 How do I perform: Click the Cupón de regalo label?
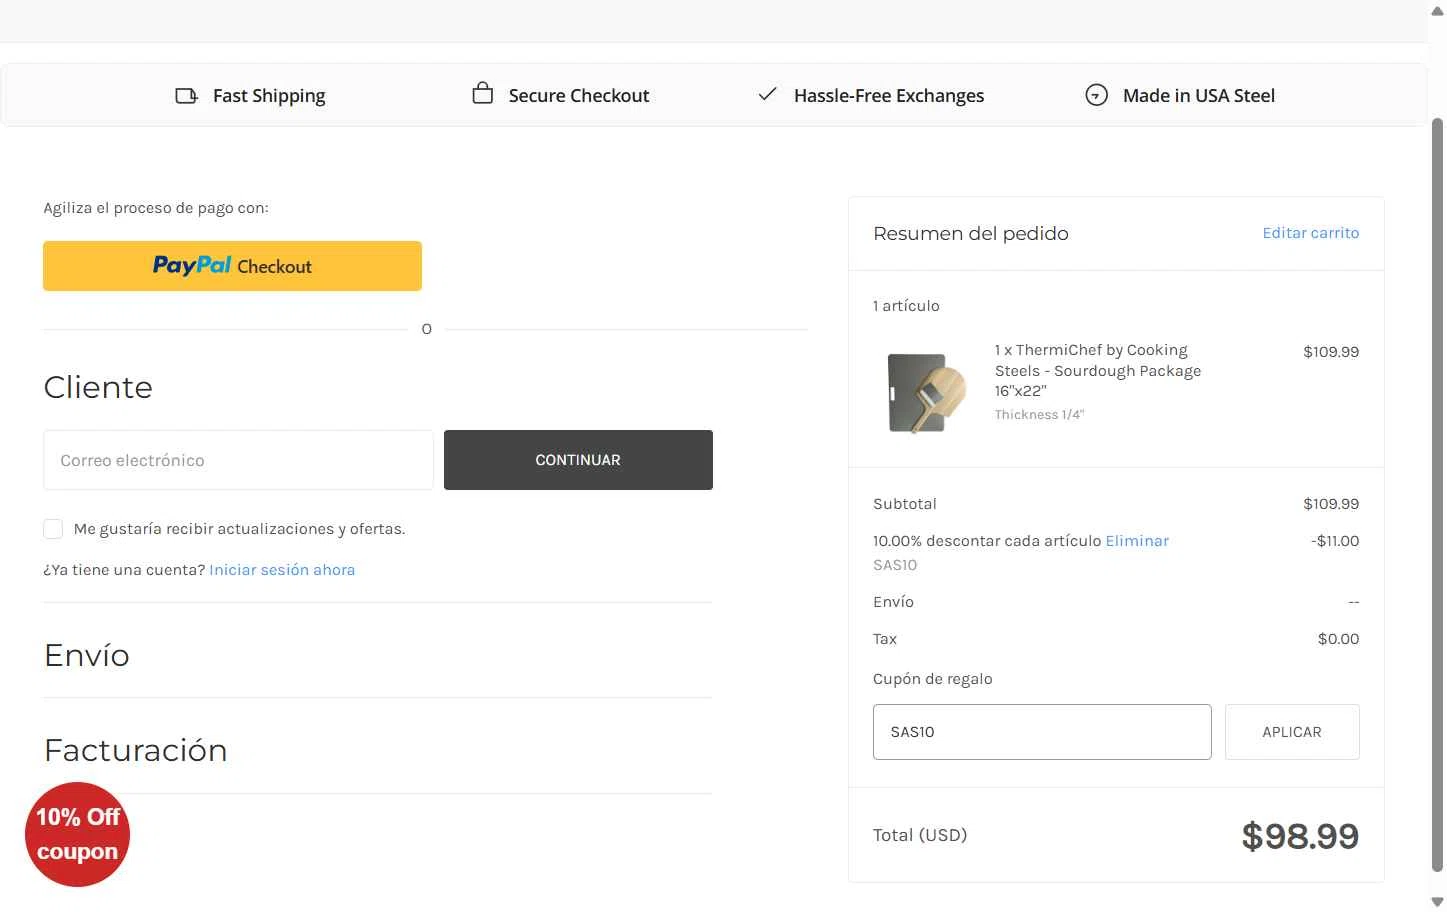pyautogui.click(x=933, y=679)
